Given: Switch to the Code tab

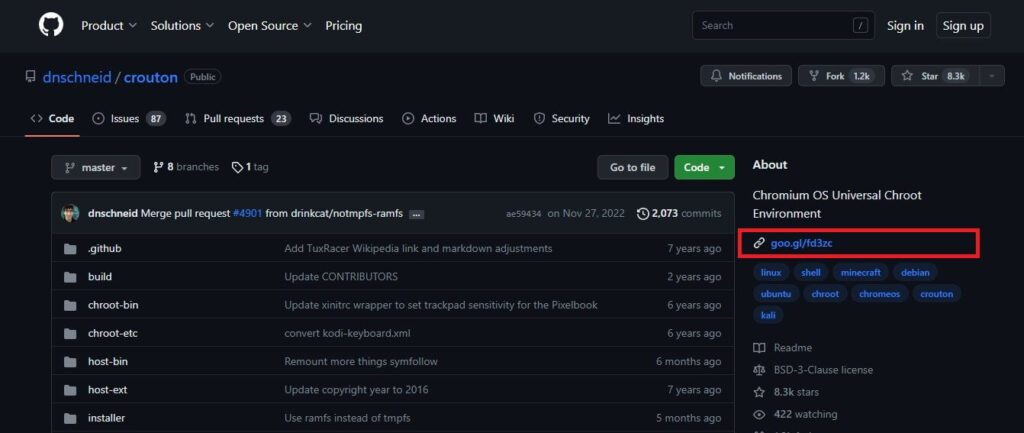Looking at the screenshot, I should (52, 118).
